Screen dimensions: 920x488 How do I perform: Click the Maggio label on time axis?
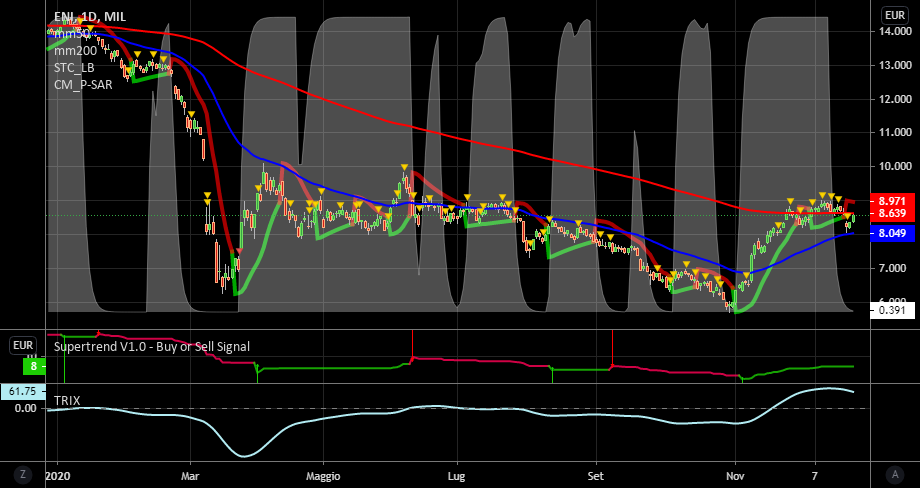click(323, 475)
